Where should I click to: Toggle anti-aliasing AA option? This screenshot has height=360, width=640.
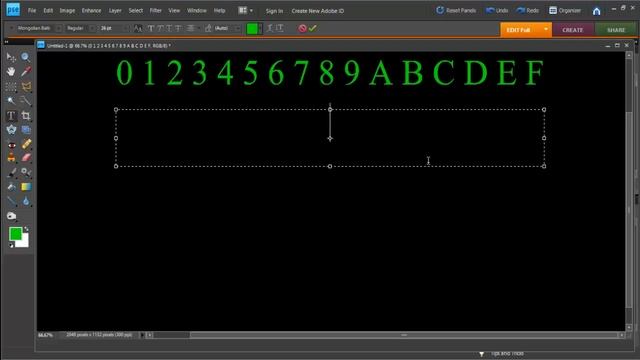click(x=138, y=28)
